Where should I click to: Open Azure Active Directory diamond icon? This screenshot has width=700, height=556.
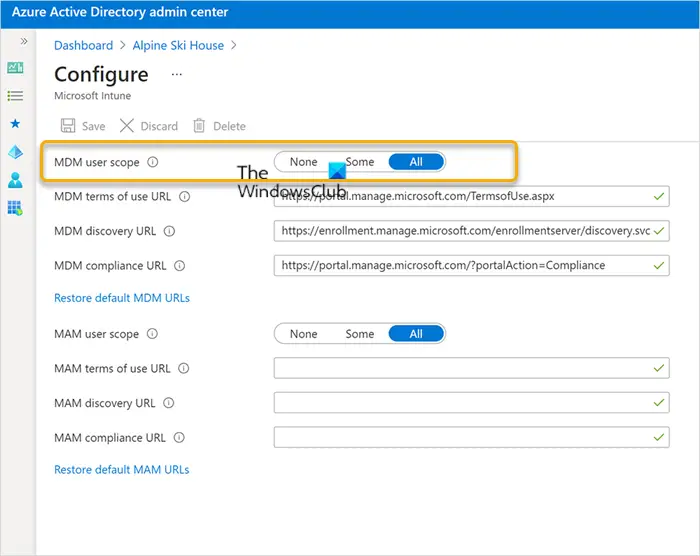tap(15, 152)
